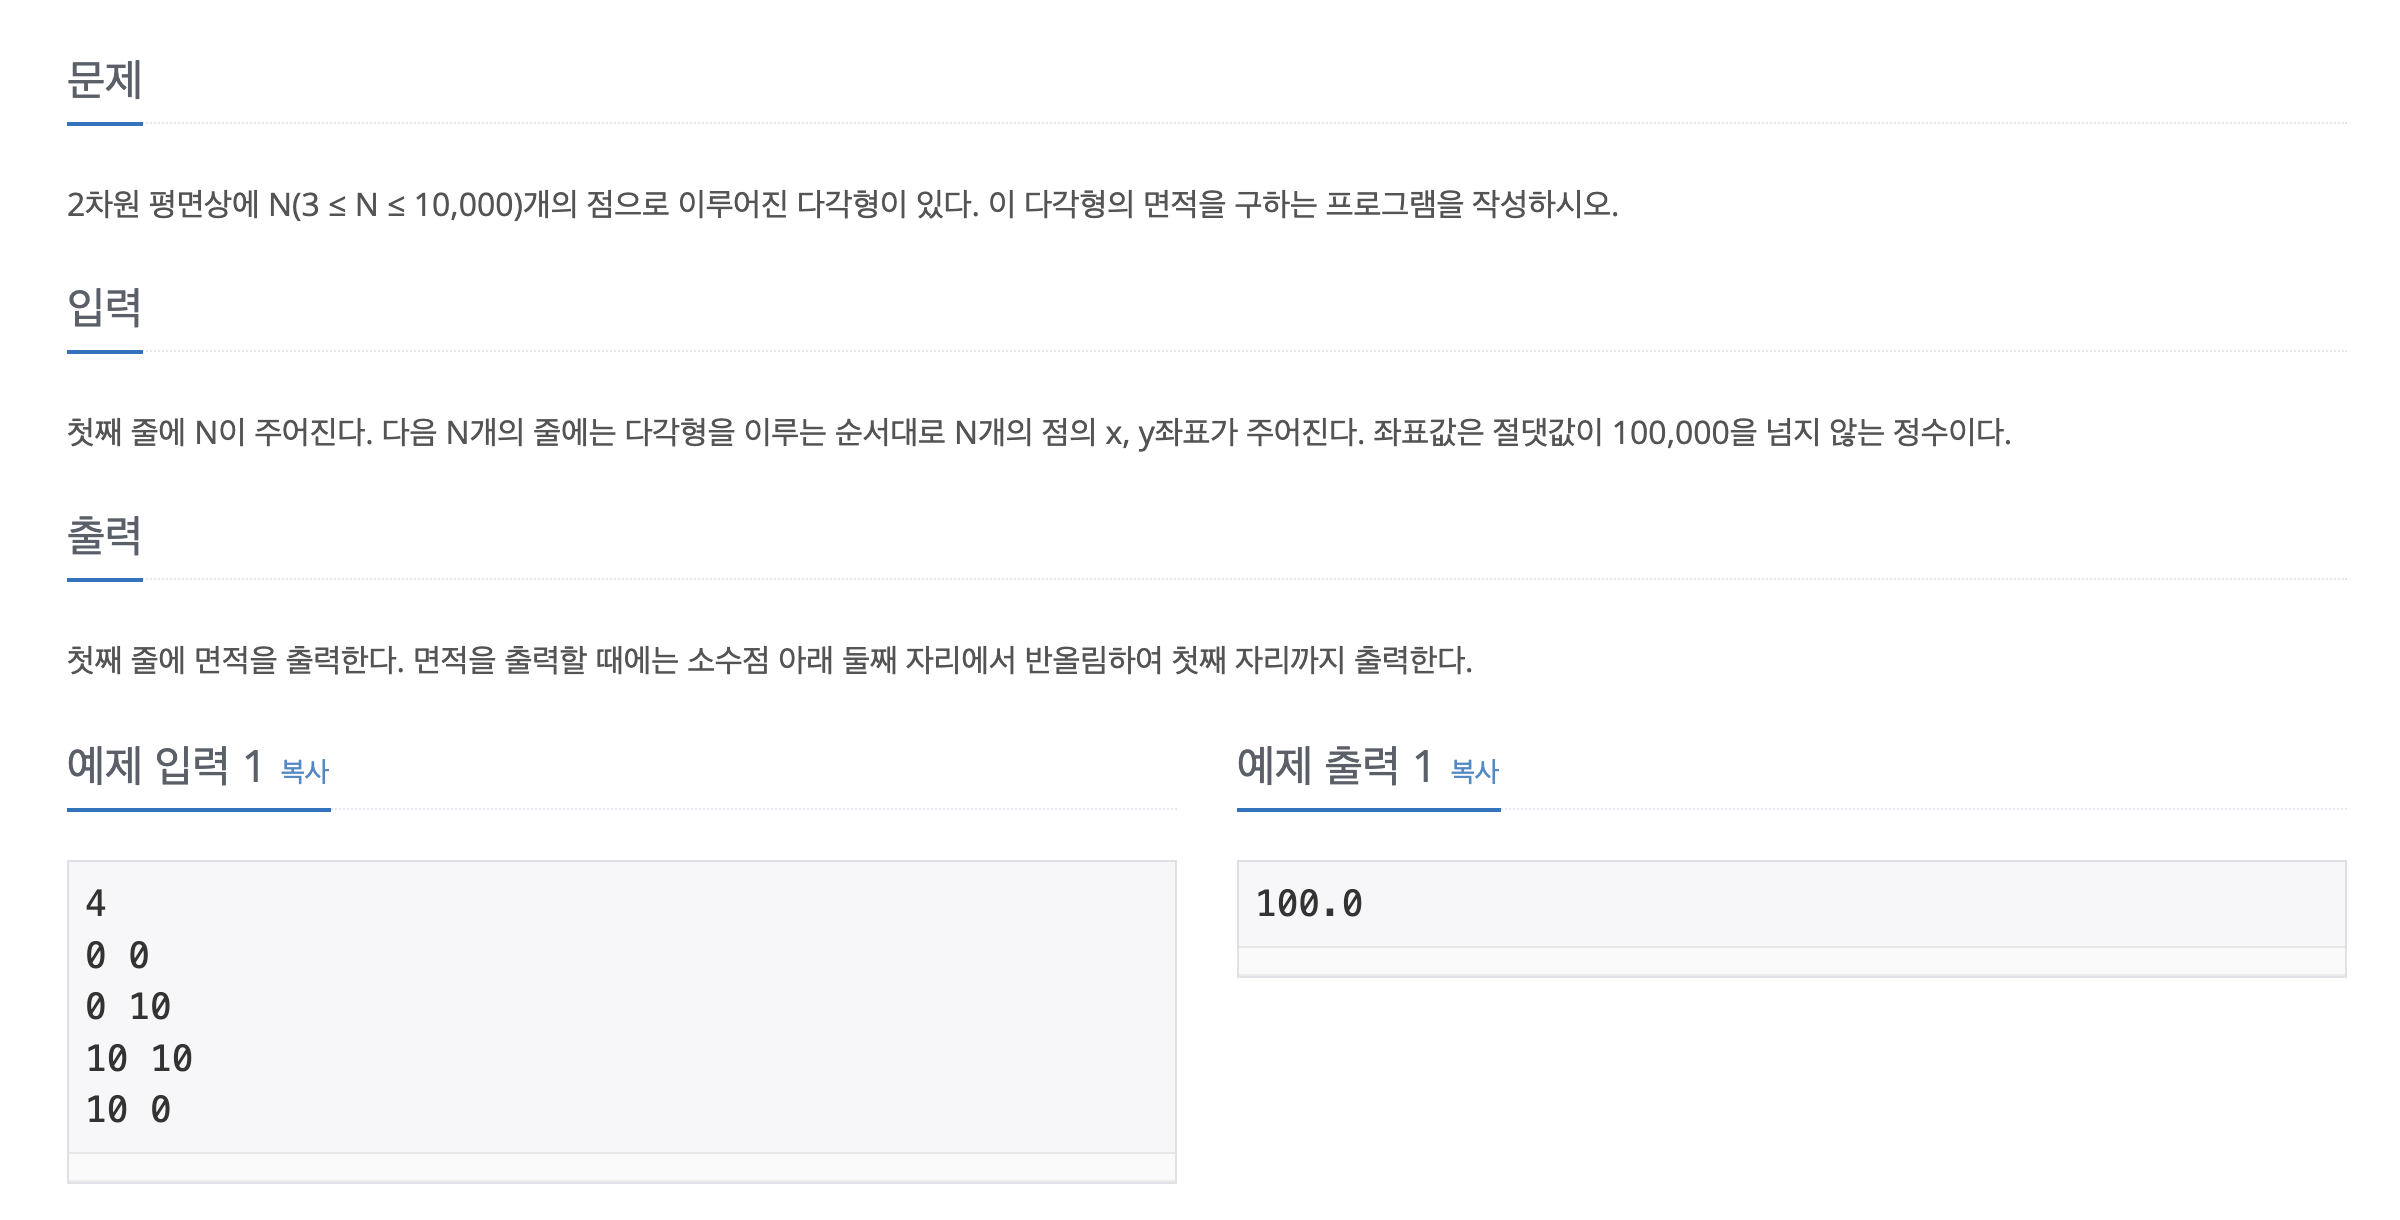The image size is (2400, 1220).
Task: Click the "10 10" sample input line
Action: (140, 1059)
